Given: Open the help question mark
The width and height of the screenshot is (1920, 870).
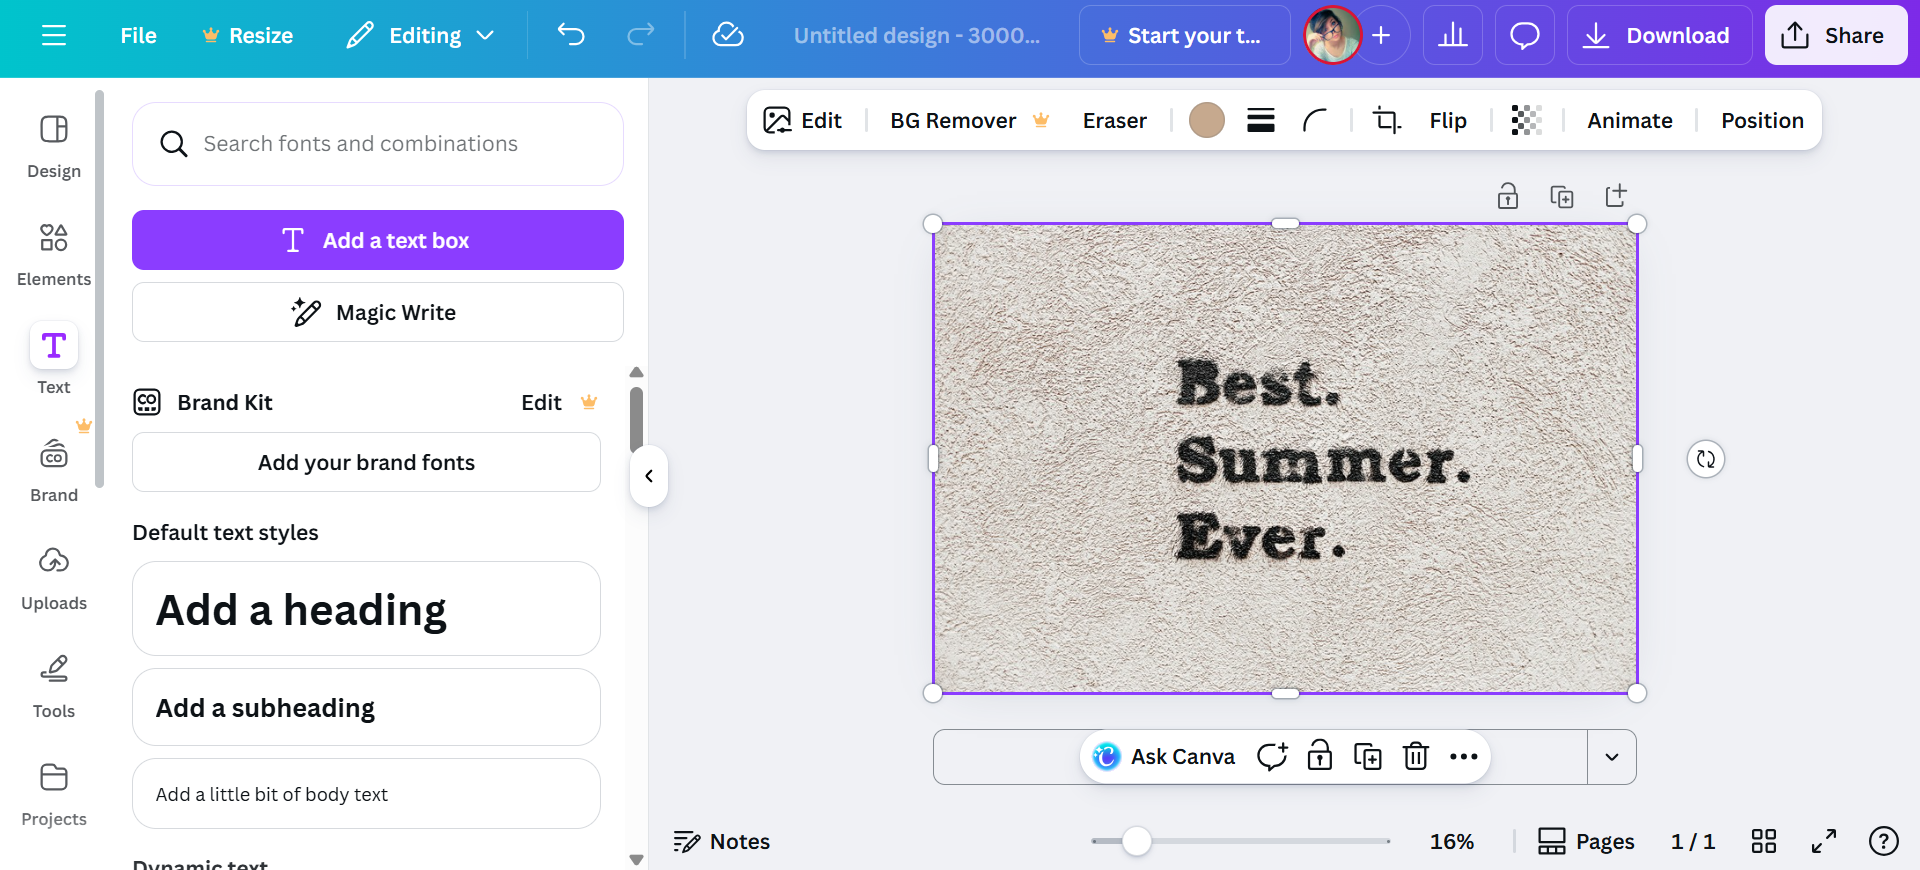Looking at the screenshot, I should click(1884, 842).
